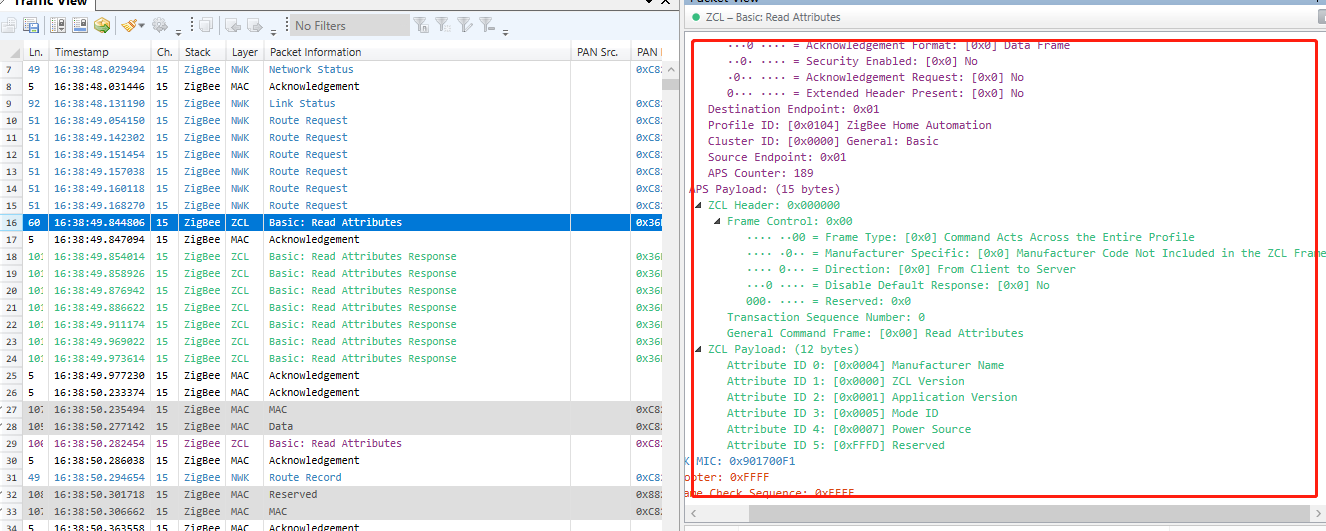Collapse the Frame Control tree node
1326x531 pixels.
coord(718,221)
